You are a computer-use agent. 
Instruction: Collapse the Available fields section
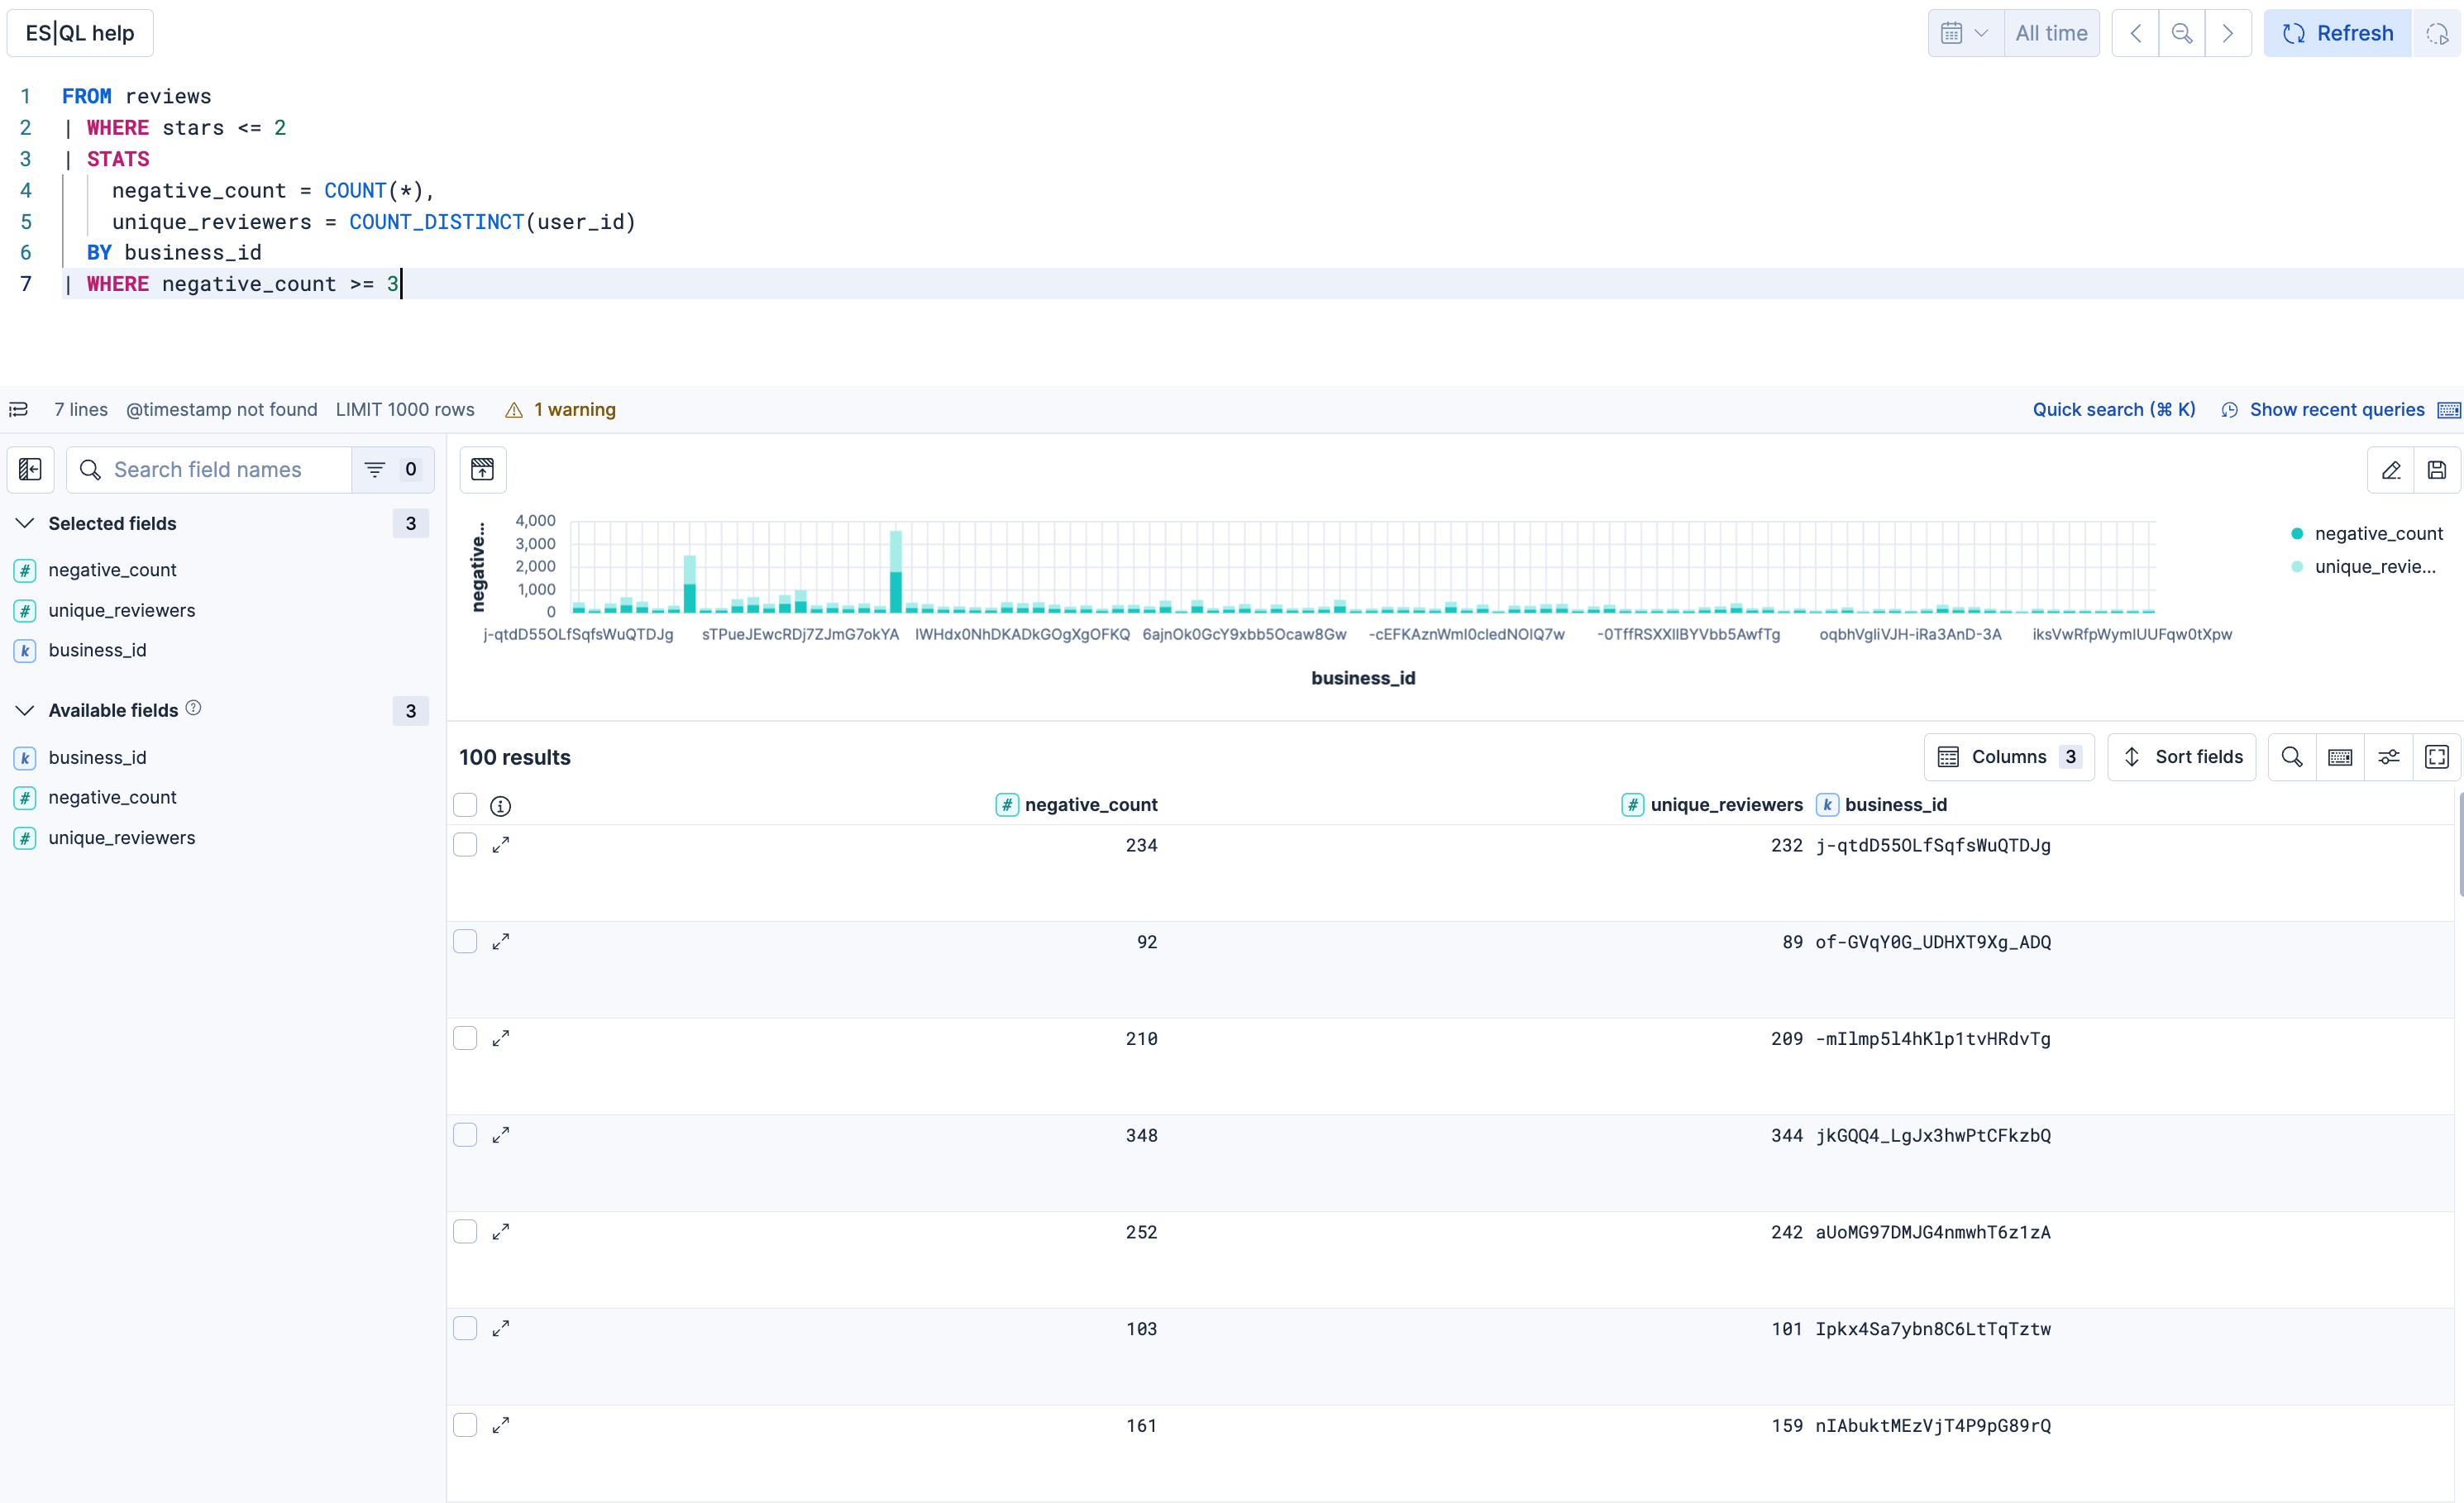click(x=25, y=710)
